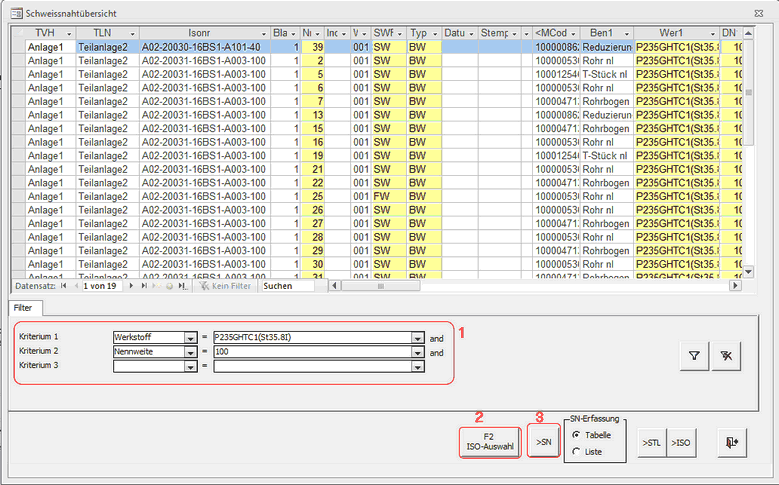Image resolution: width=779 pixels, height=485 pixels.
Task: Go to previous record in navigator
Action: coord(75,286)
